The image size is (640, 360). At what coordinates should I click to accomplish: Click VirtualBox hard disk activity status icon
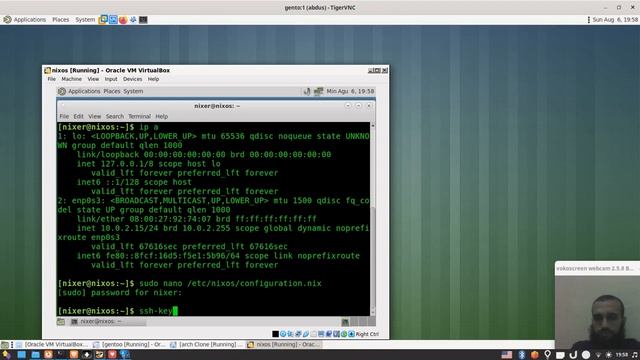pos(276,334)
